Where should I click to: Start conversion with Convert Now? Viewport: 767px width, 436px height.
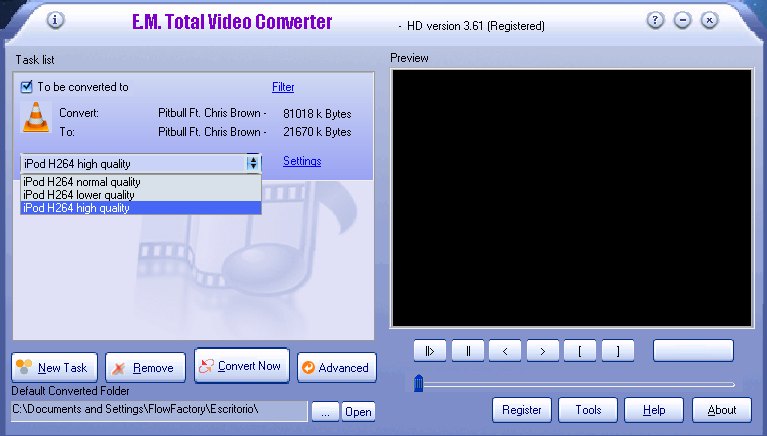[242, 366]
